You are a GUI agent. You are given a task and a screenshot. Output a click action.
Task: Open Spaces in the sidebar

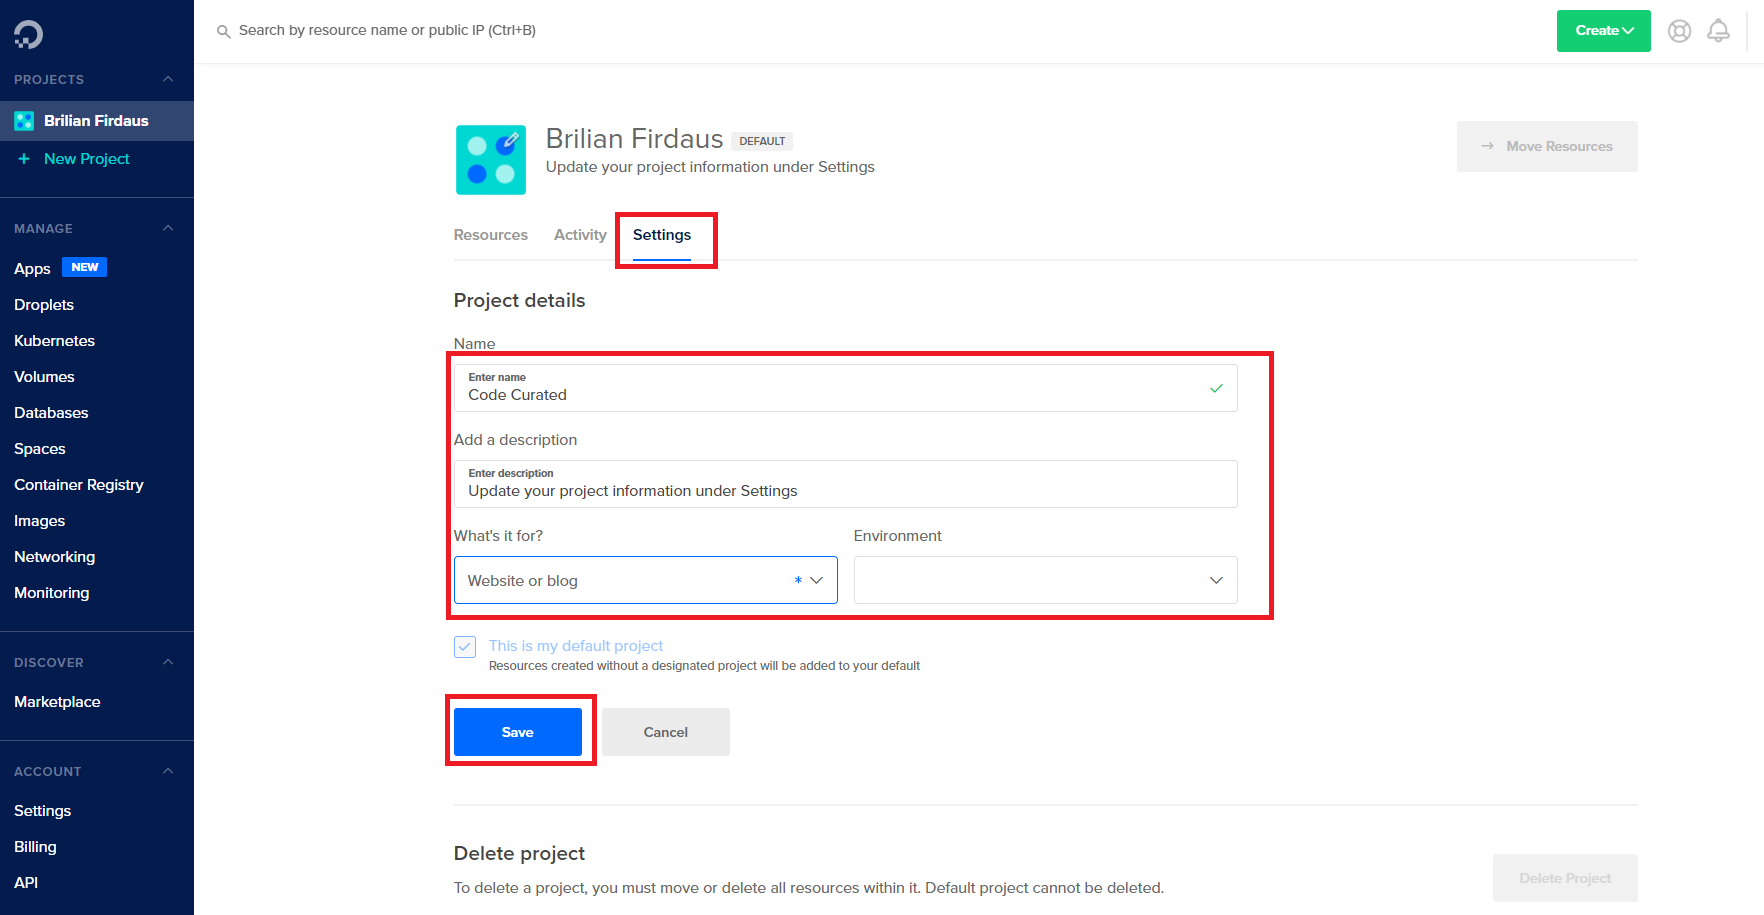point(40,449)
